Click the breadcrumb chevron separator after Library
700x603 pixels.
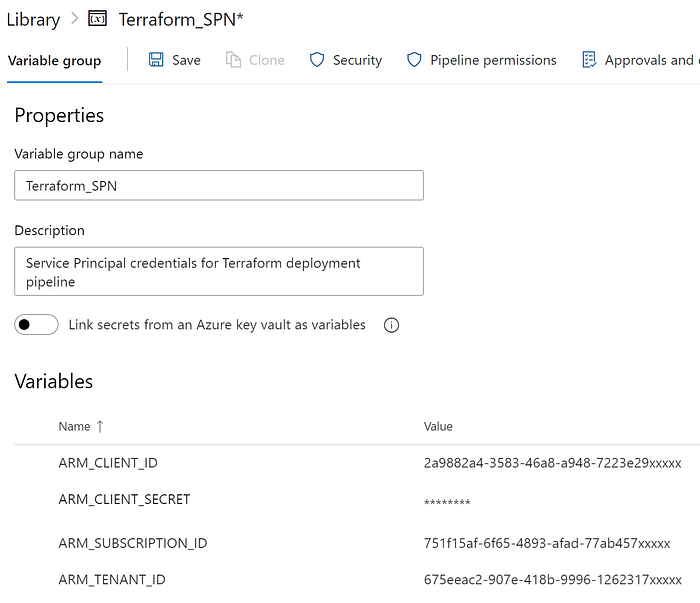point(75,19)
